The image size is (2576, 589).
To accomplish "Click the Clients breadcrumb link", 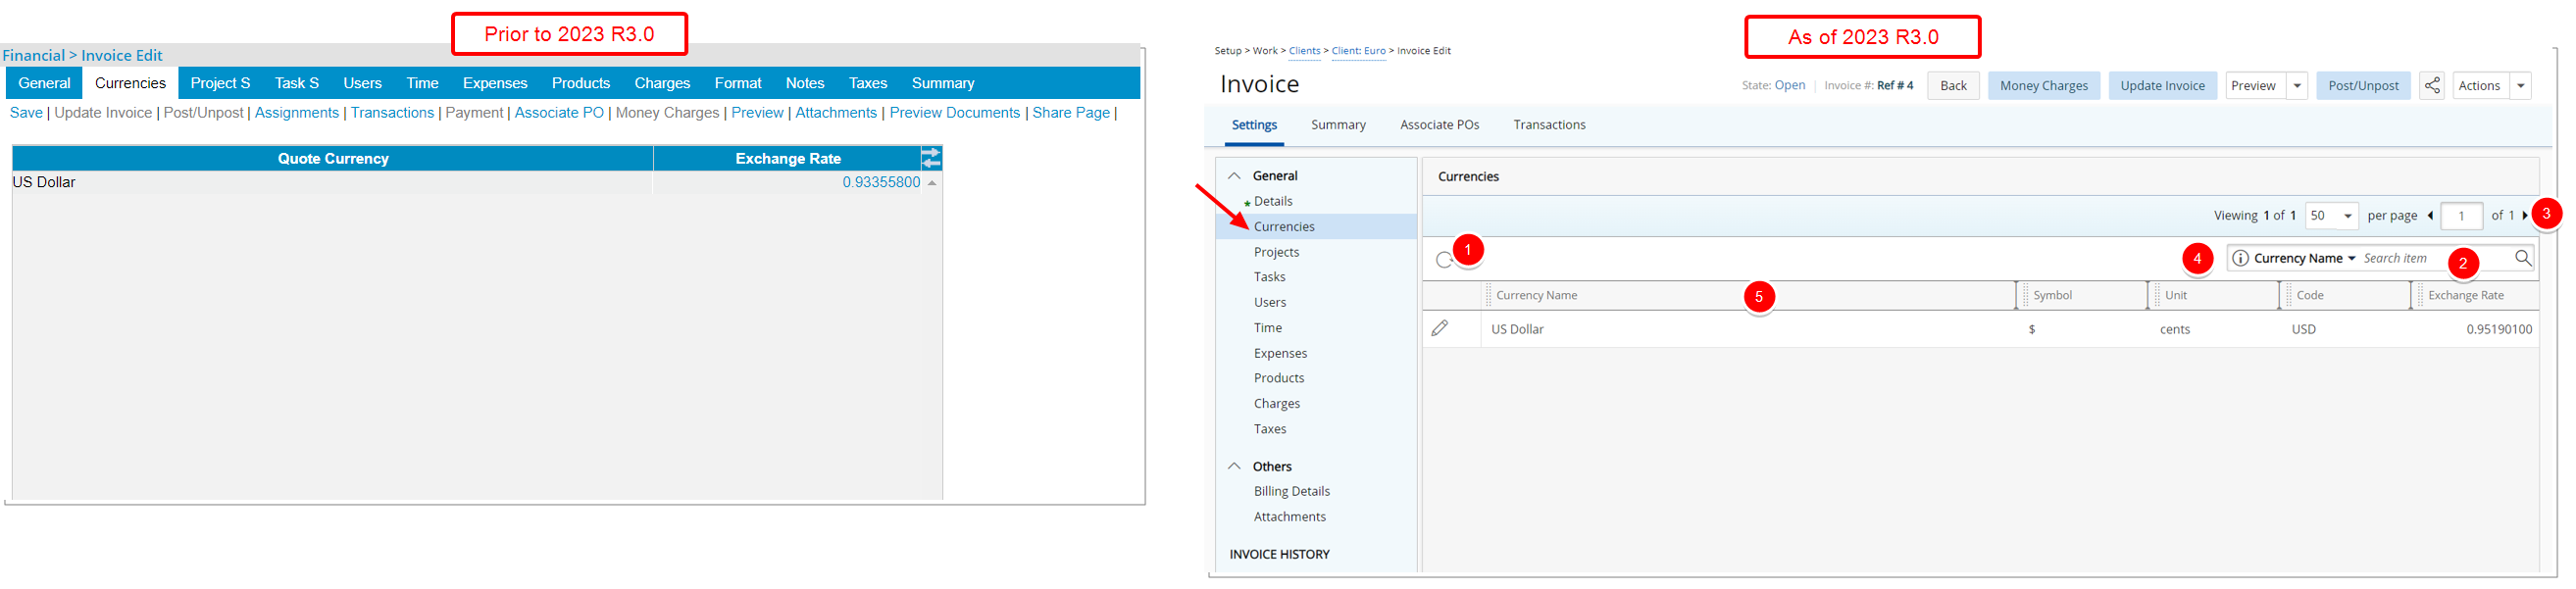I will (1304, 51).
